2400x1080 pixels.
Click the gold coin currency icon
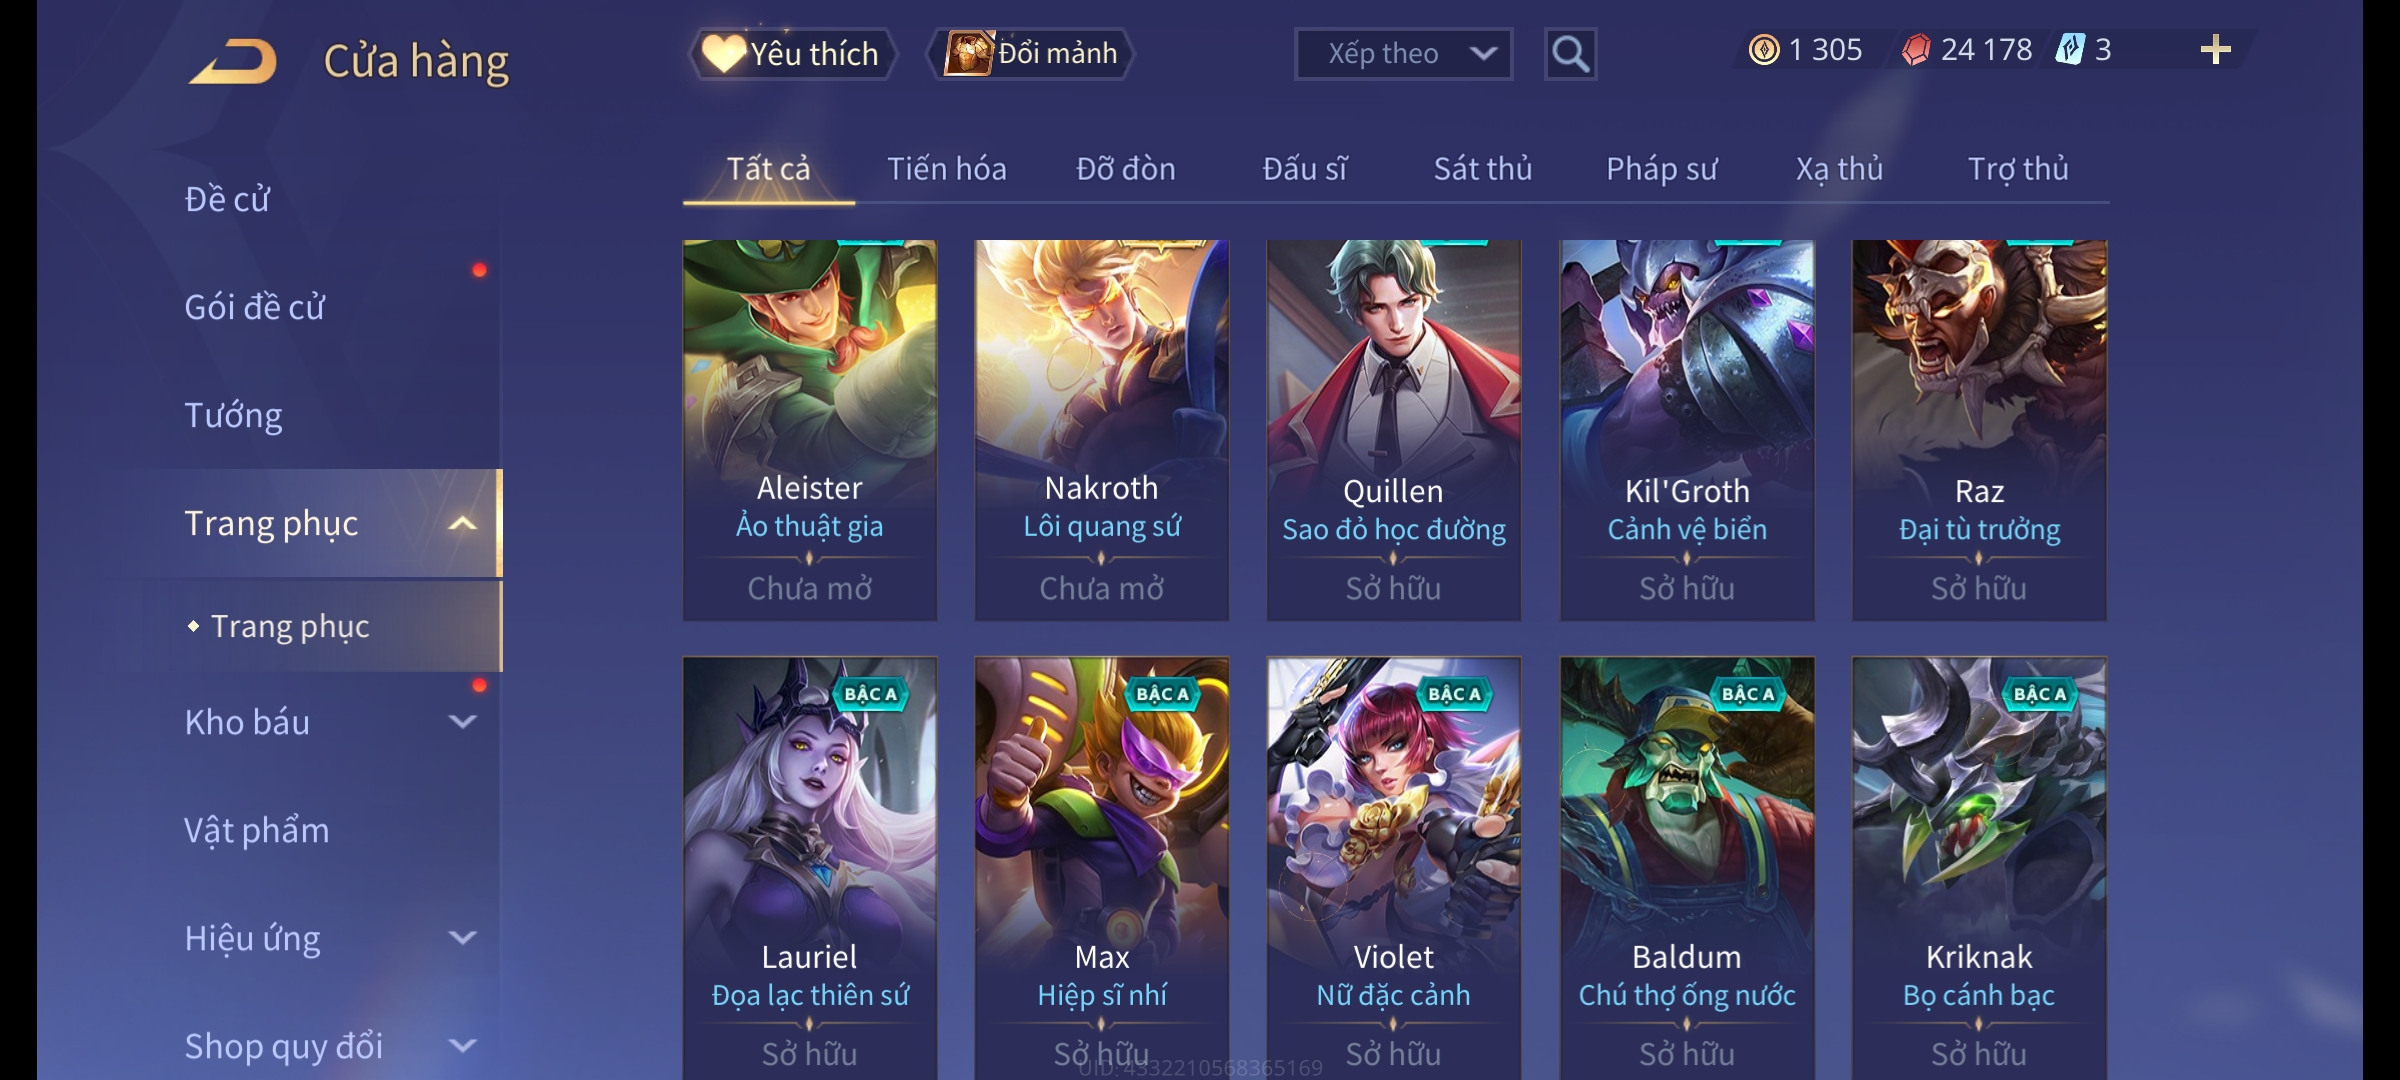click(1764, 50)
